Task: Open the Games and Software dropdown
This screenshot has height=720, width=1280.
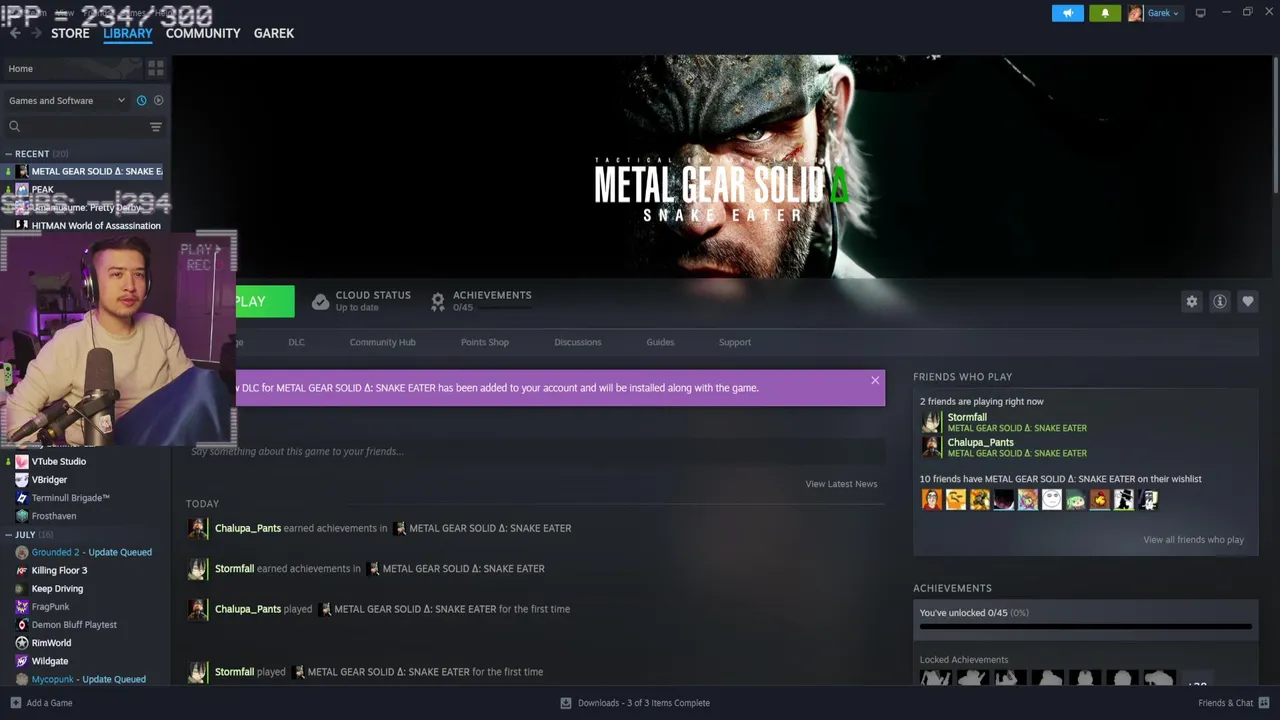Action: [x=66, y=100]
